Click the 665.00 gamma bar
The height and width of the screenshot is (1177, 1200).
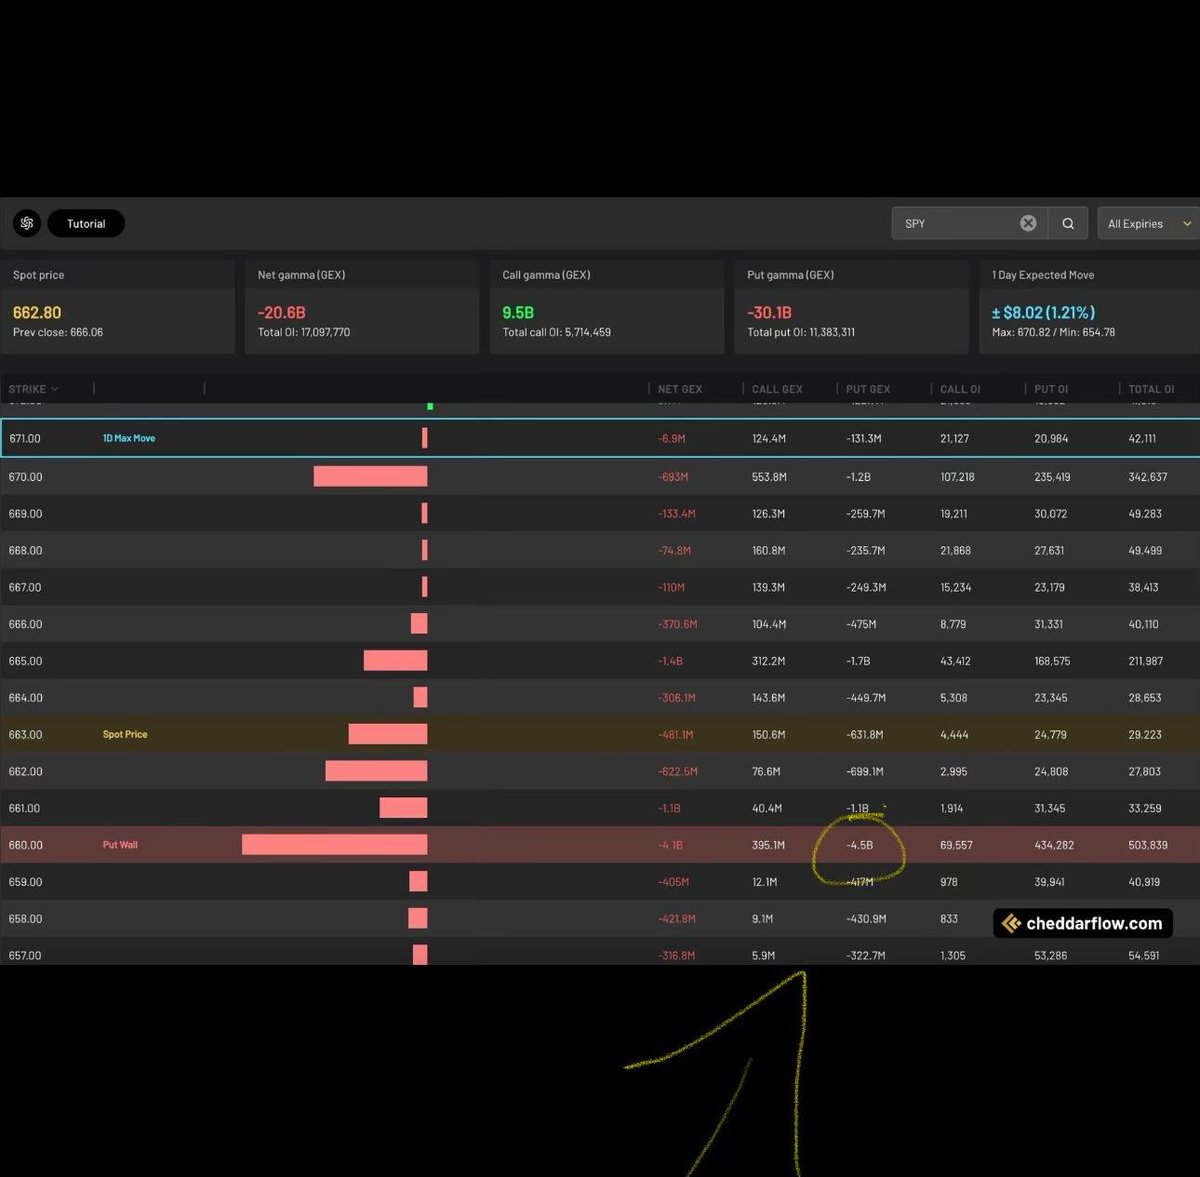[x=395, y=661]
